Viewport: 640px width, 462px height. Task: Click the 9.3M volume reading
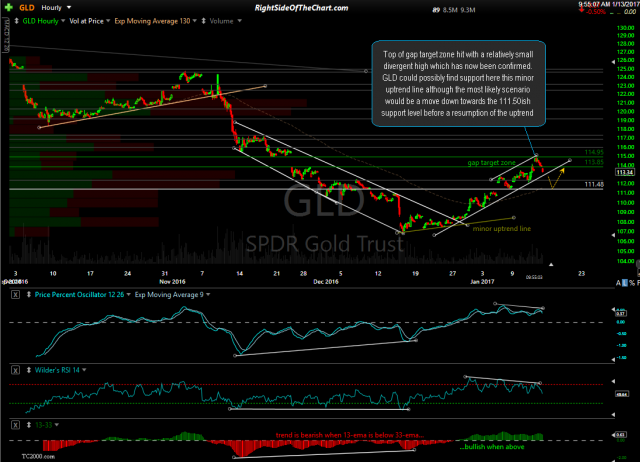point(468,10)
